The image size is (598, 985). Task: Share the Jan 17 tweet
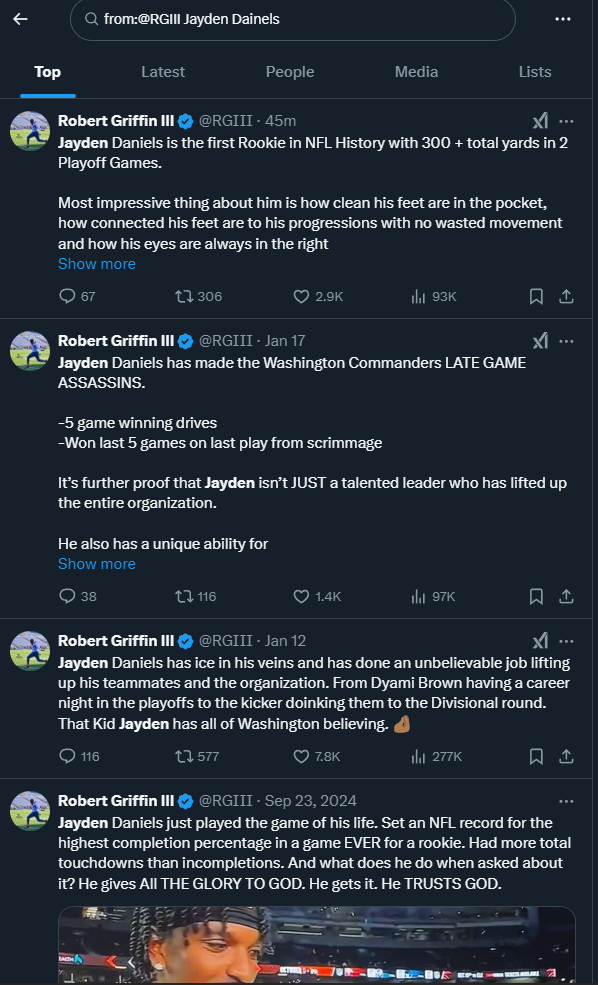pyautogui.click(x=566, y=596)
